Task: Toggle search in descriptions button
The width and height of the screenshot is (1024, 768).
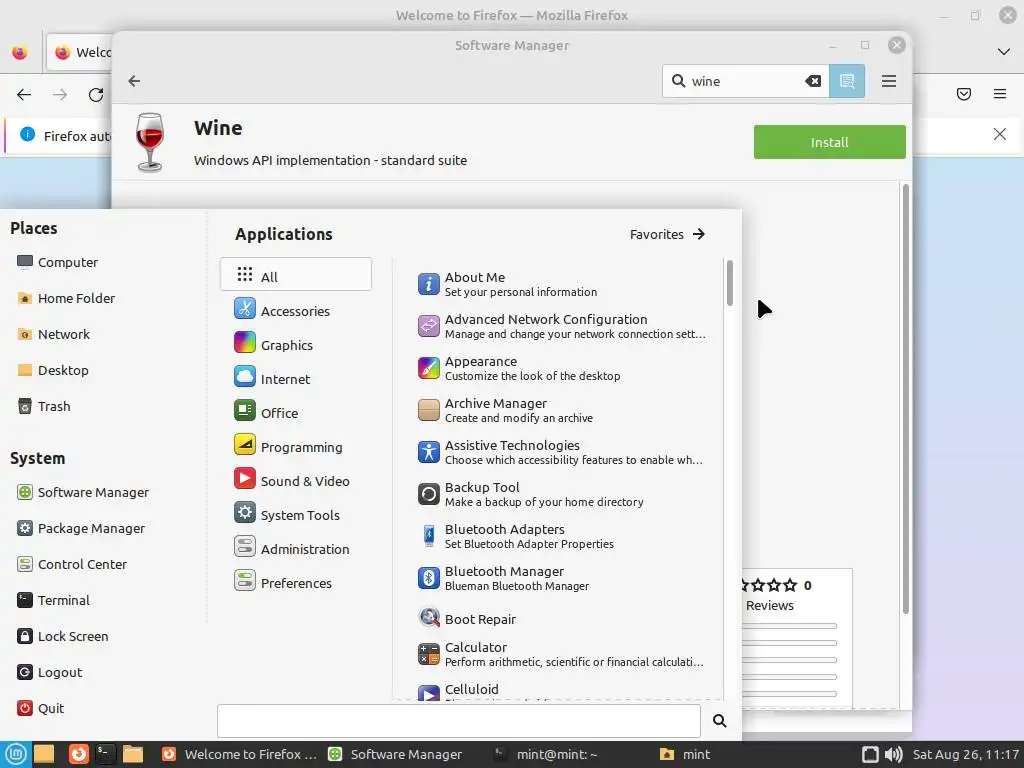Action: [847, 81]
